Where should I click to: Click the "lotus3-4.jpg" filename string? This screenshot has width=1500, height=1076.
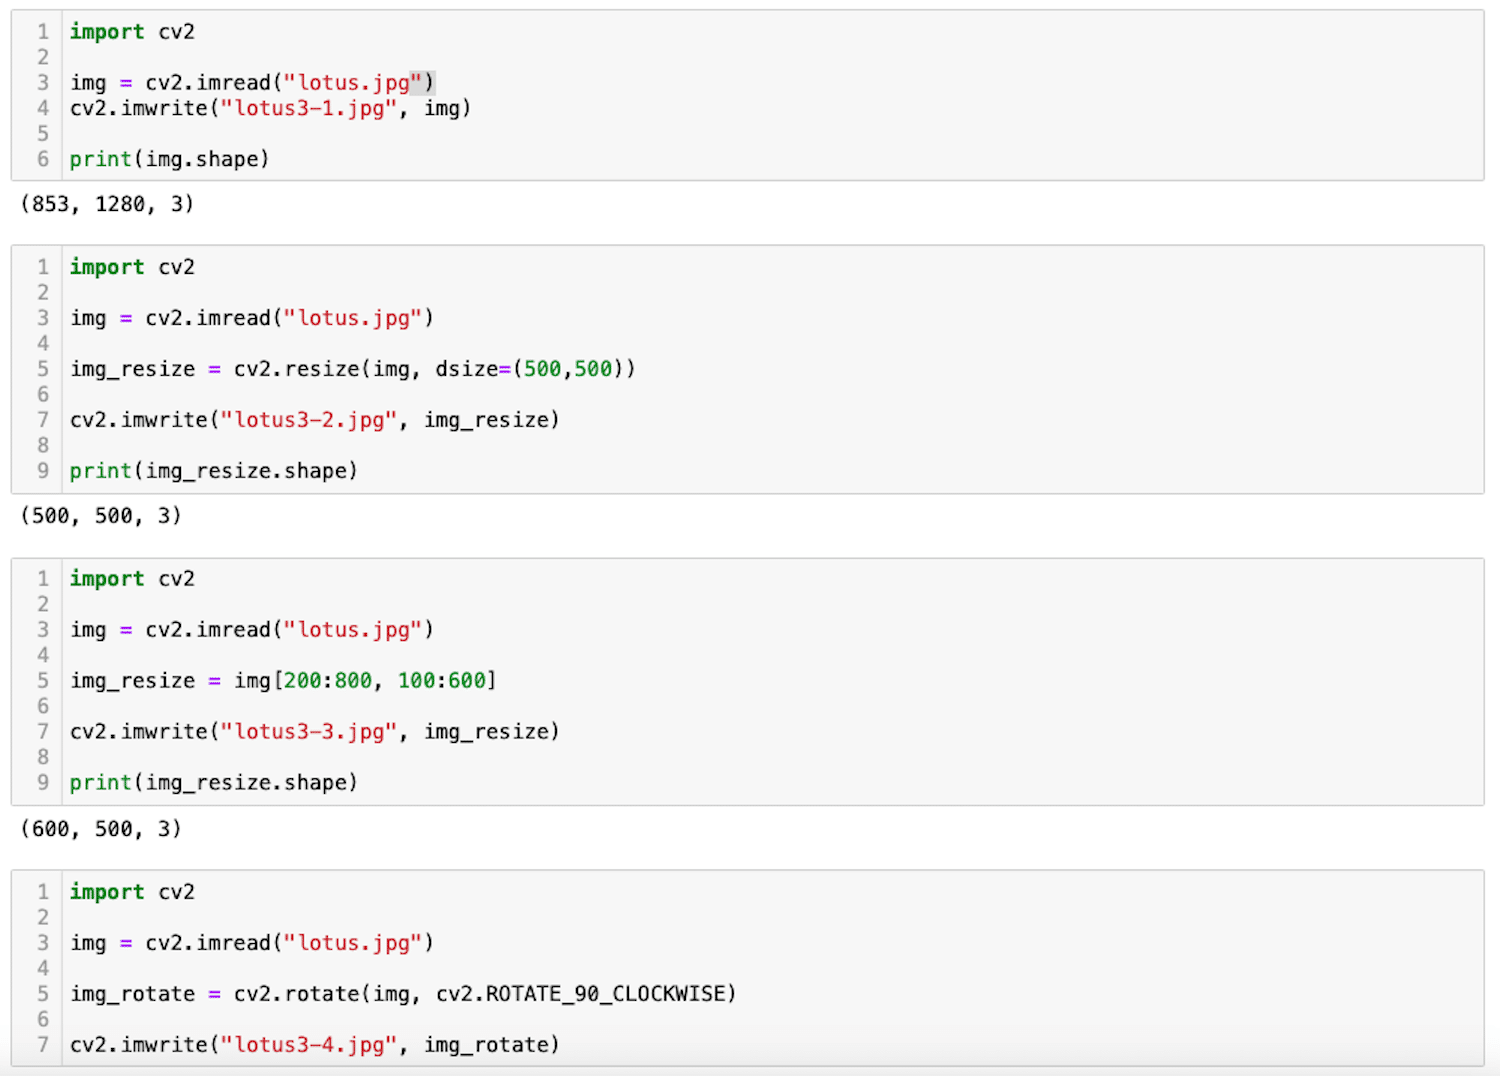point(308,1045)
